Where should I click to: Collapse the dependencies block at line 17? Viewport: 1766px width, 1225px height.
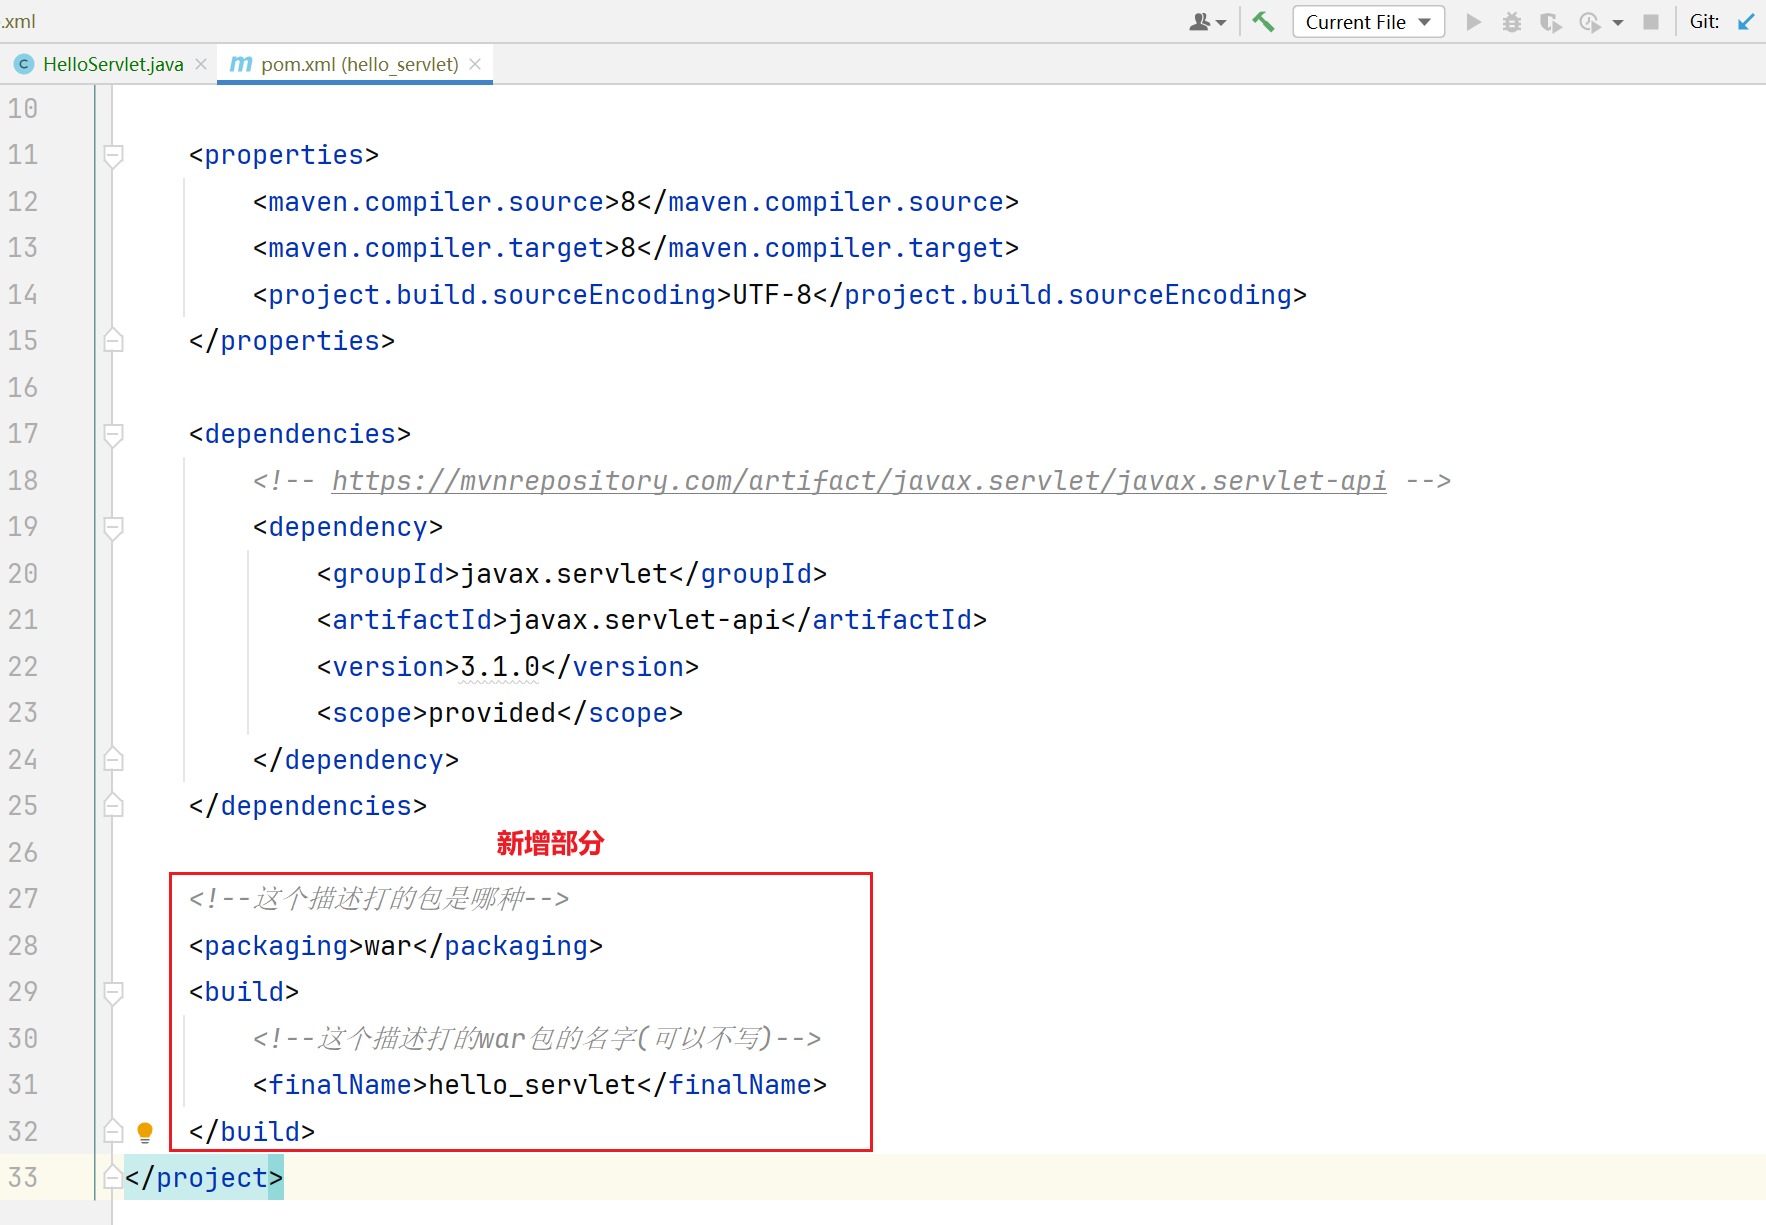tap(114, 434)
